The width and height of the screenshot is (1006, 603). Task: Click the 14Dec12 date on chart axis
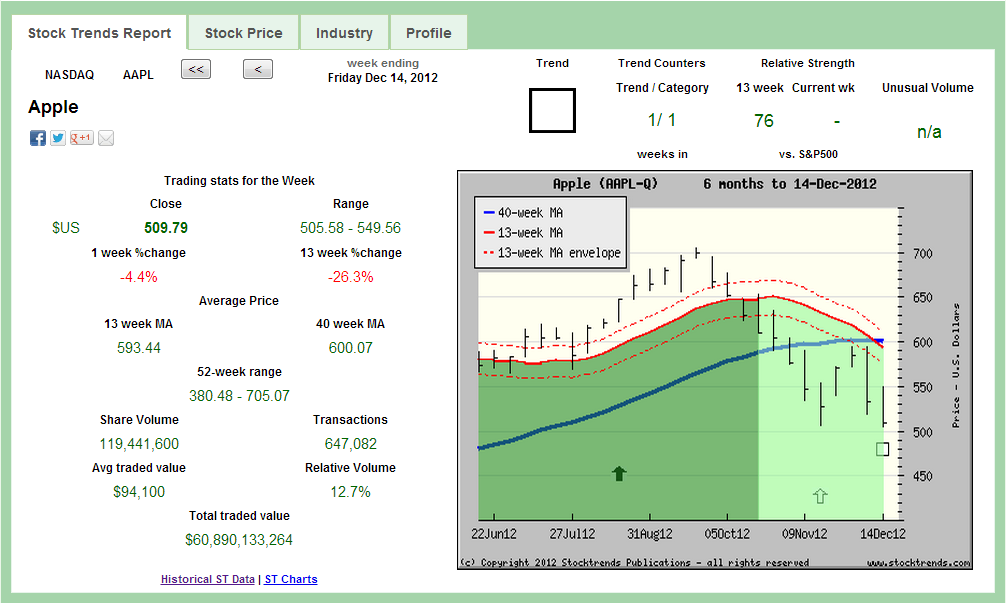(883, 534)
